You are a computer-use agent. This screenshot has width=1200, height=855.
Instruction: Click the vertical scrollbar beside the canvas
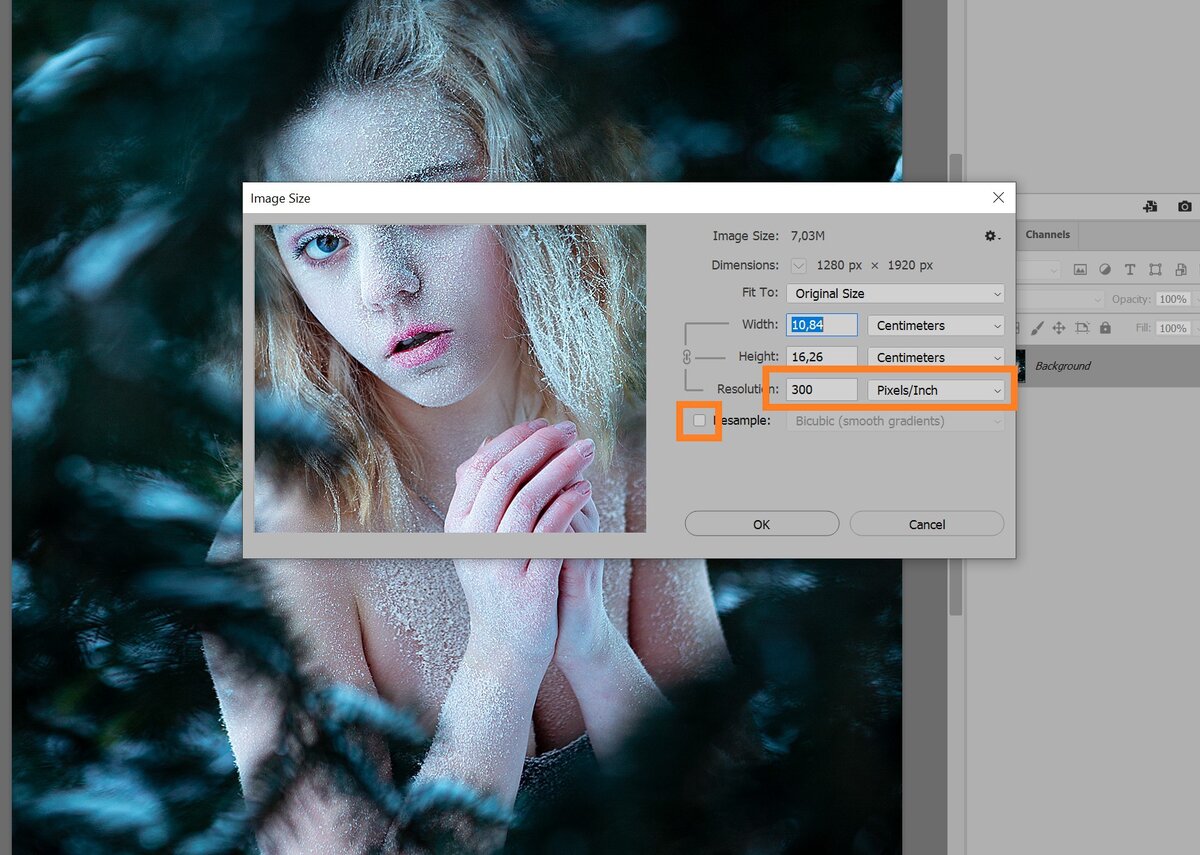click(x=956, y=383)
